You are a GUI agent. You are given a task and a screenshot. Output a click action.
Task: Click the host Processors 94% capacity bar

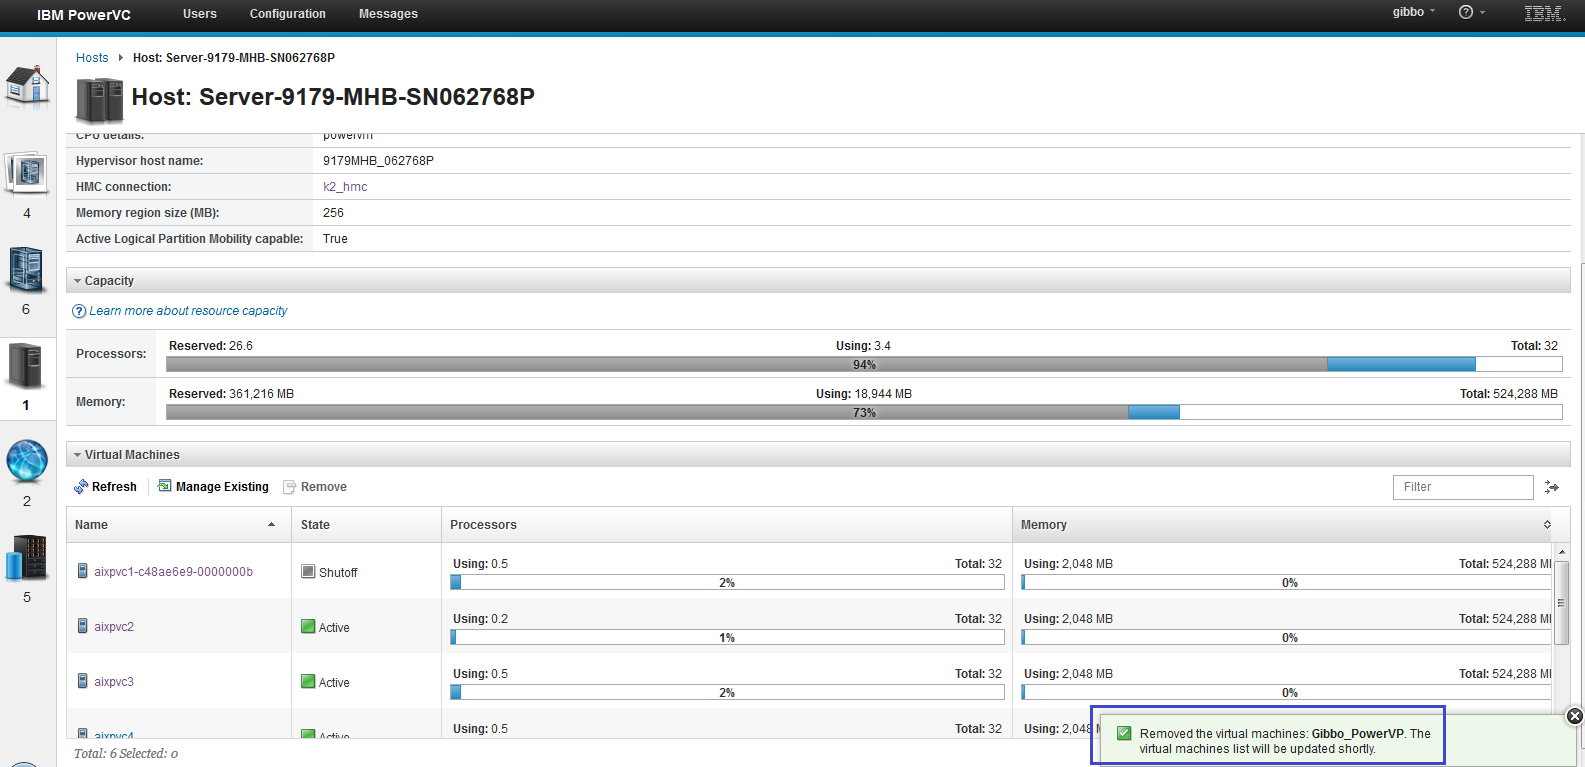(864, 364)
